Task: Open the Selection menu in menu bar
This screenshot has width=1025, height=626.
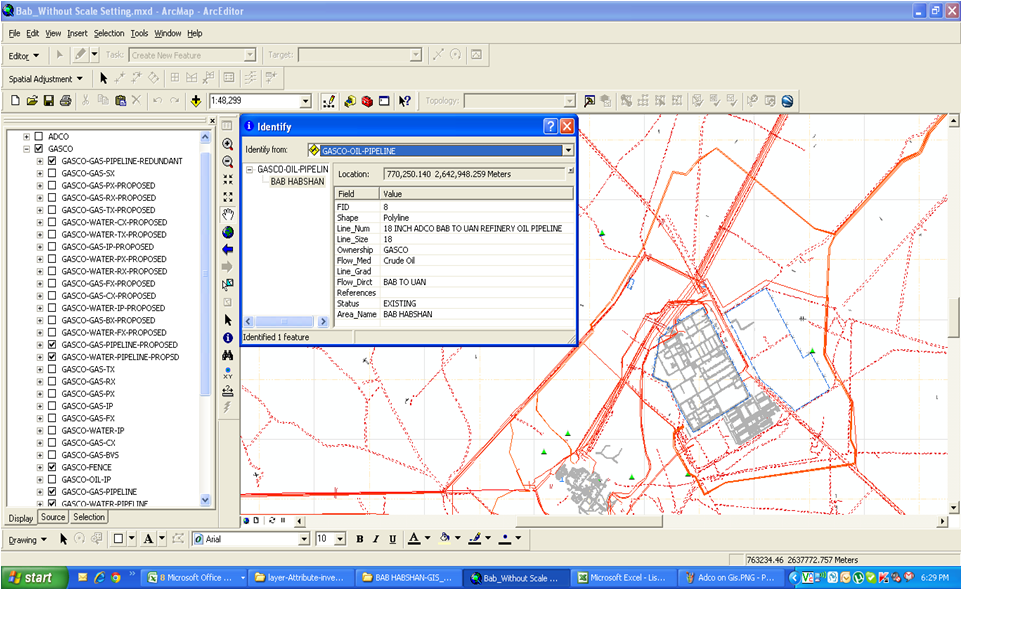Action: (x=109, y=33)
